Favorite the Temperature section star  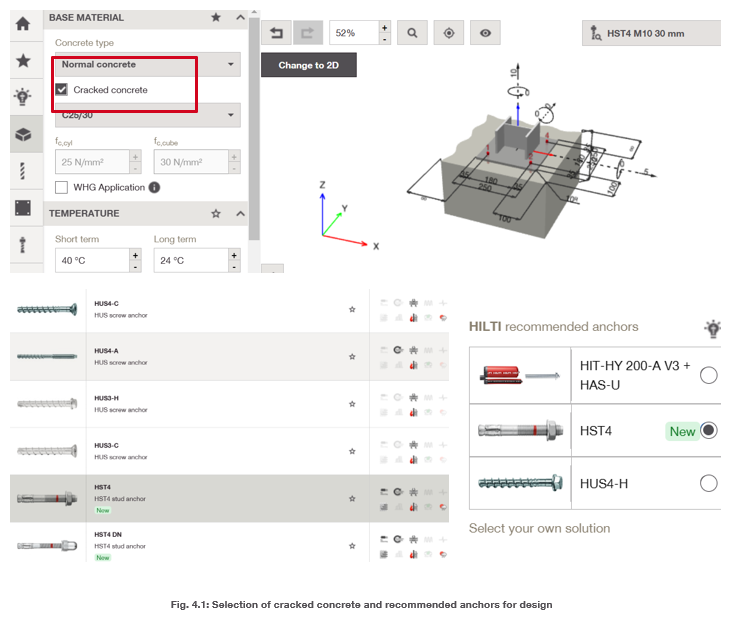[x=216, y=214]
